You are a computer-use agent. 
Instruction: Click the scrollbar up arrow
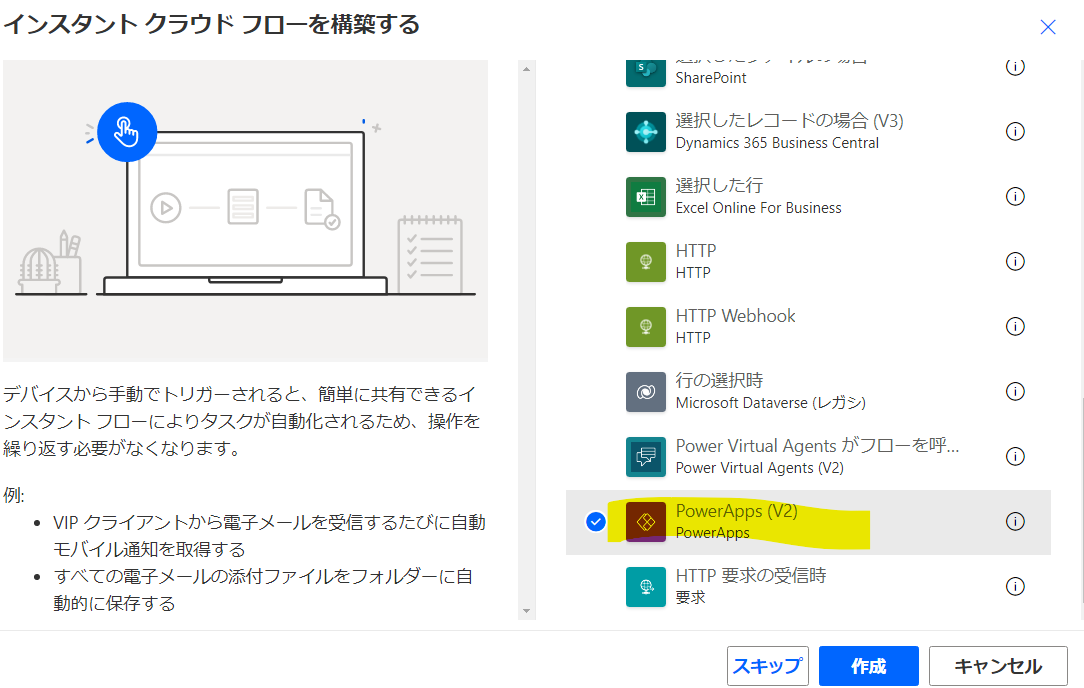(x=527, y=69)
